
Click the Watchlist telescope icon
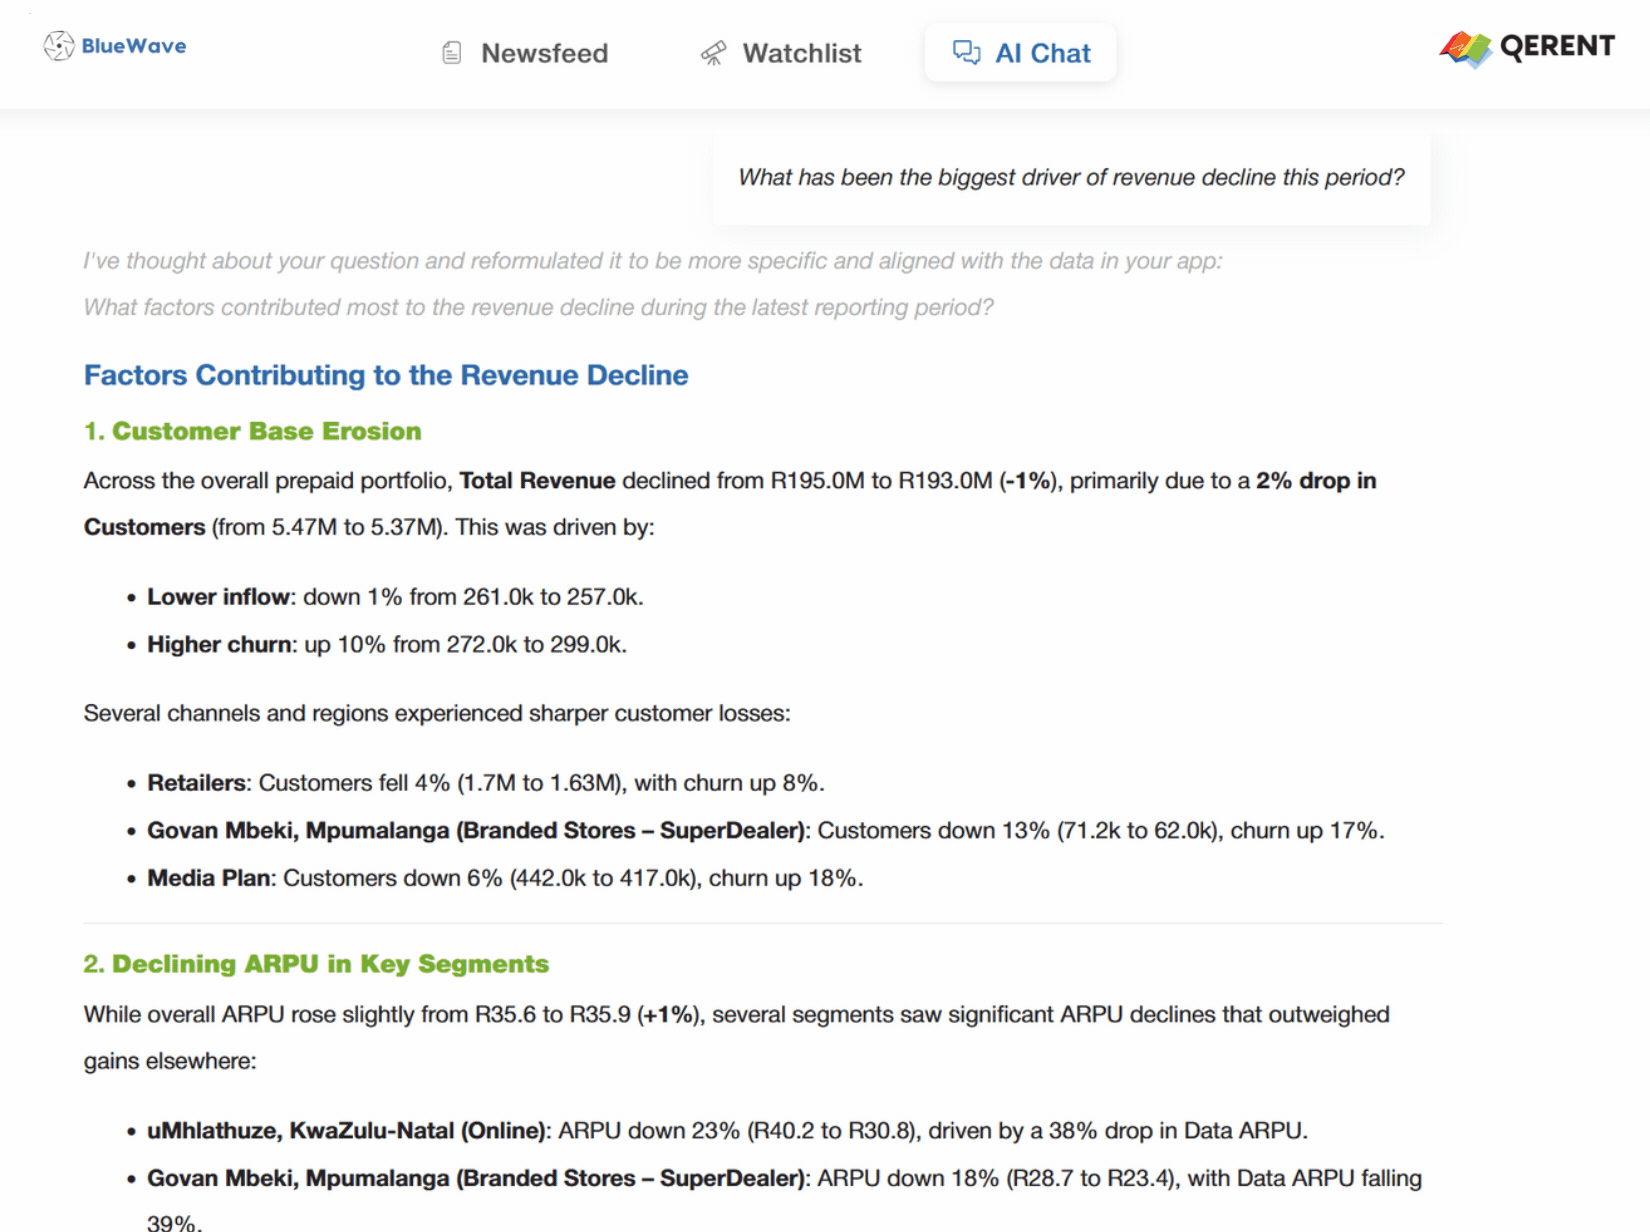tap(713, 53)
